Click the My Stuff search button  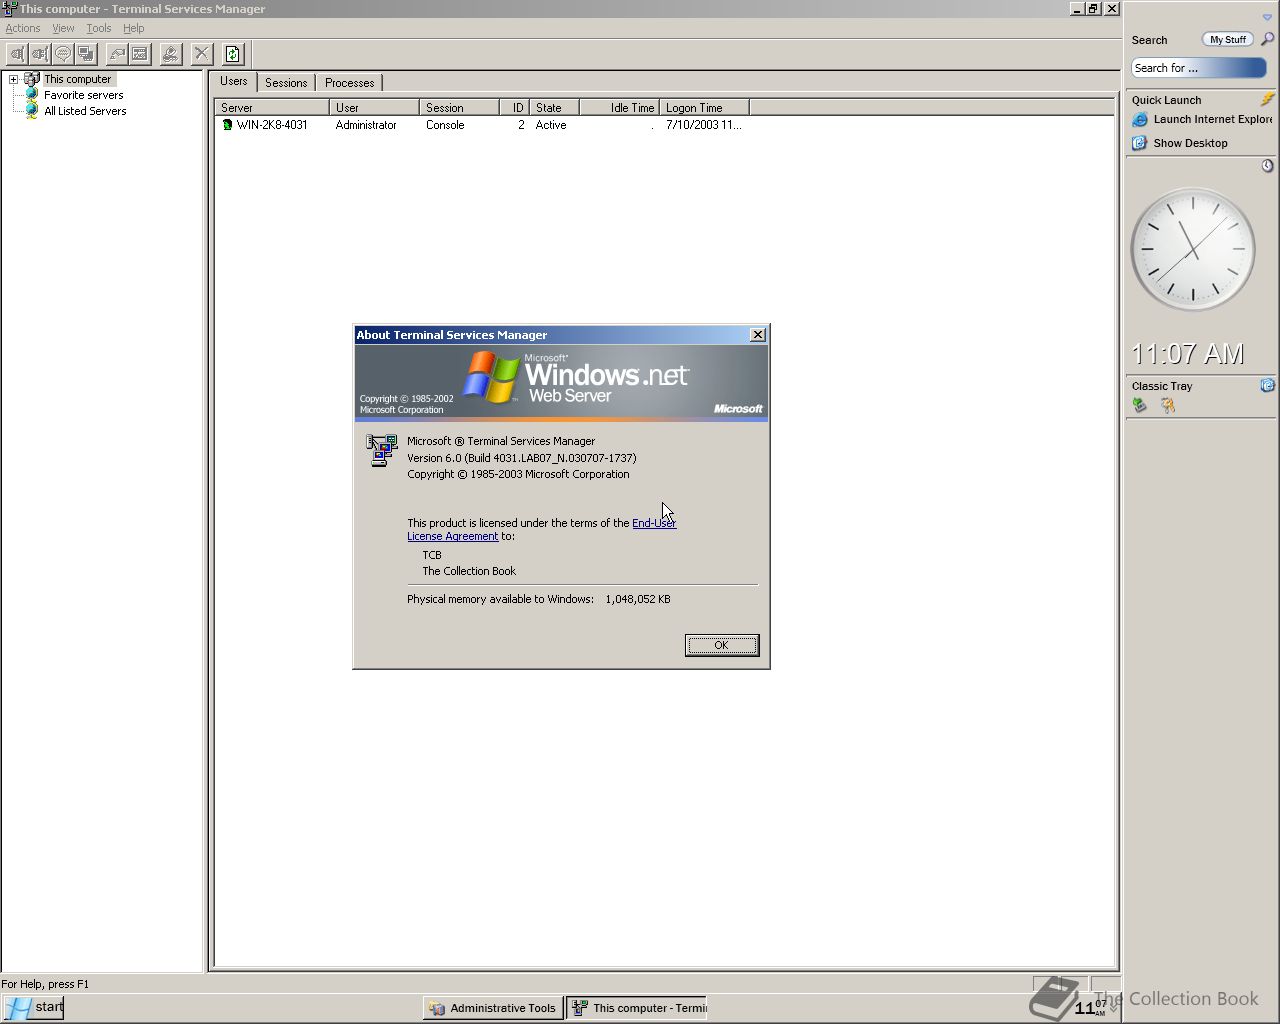coord(1228,39)
